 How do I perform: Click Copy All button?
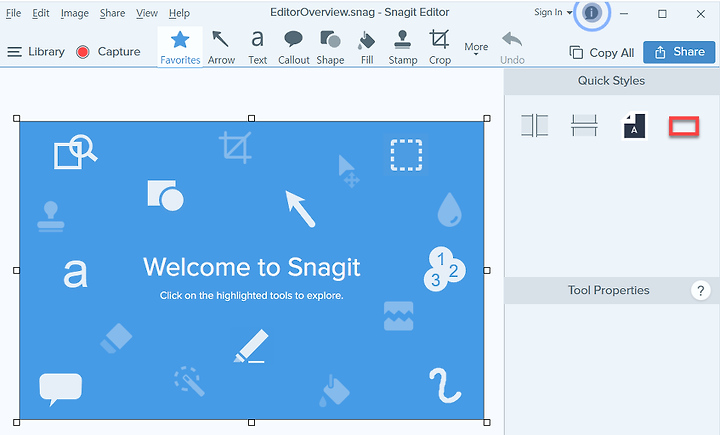click(x=602, y=52)
